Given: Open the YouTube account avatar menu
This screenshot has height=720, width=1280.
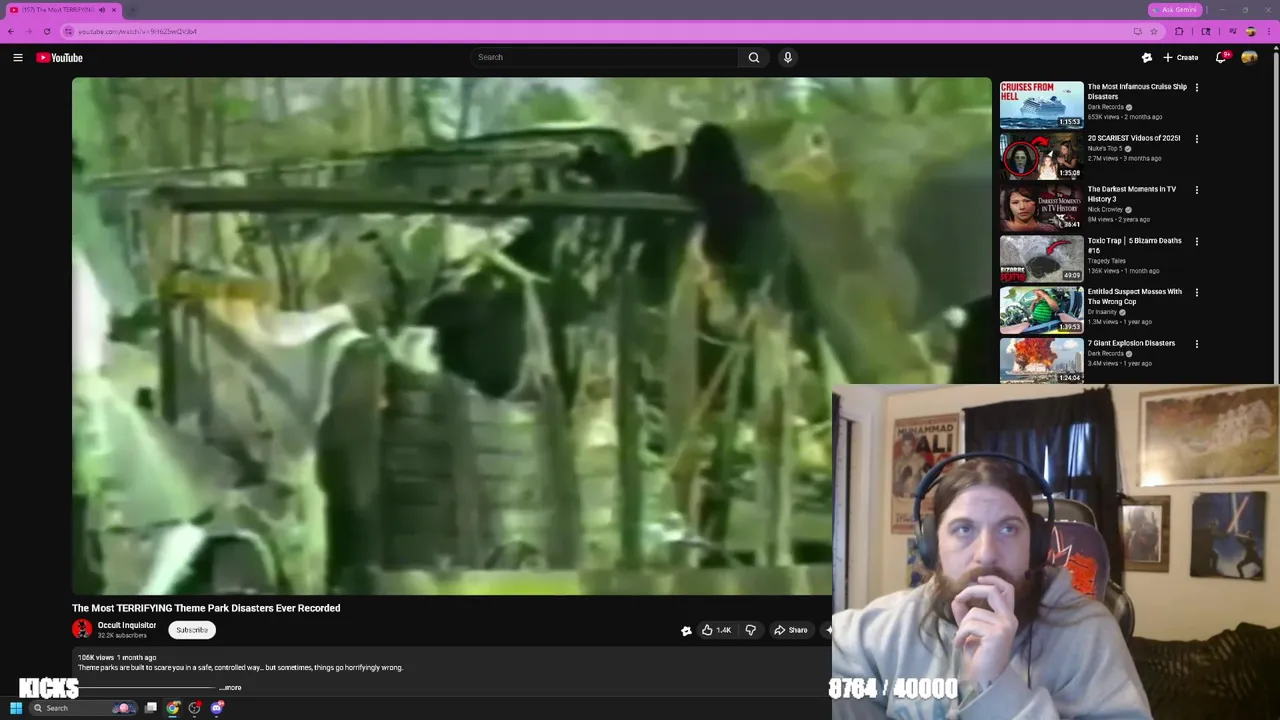Looking at the screenshot, I should click(1249, 57).
